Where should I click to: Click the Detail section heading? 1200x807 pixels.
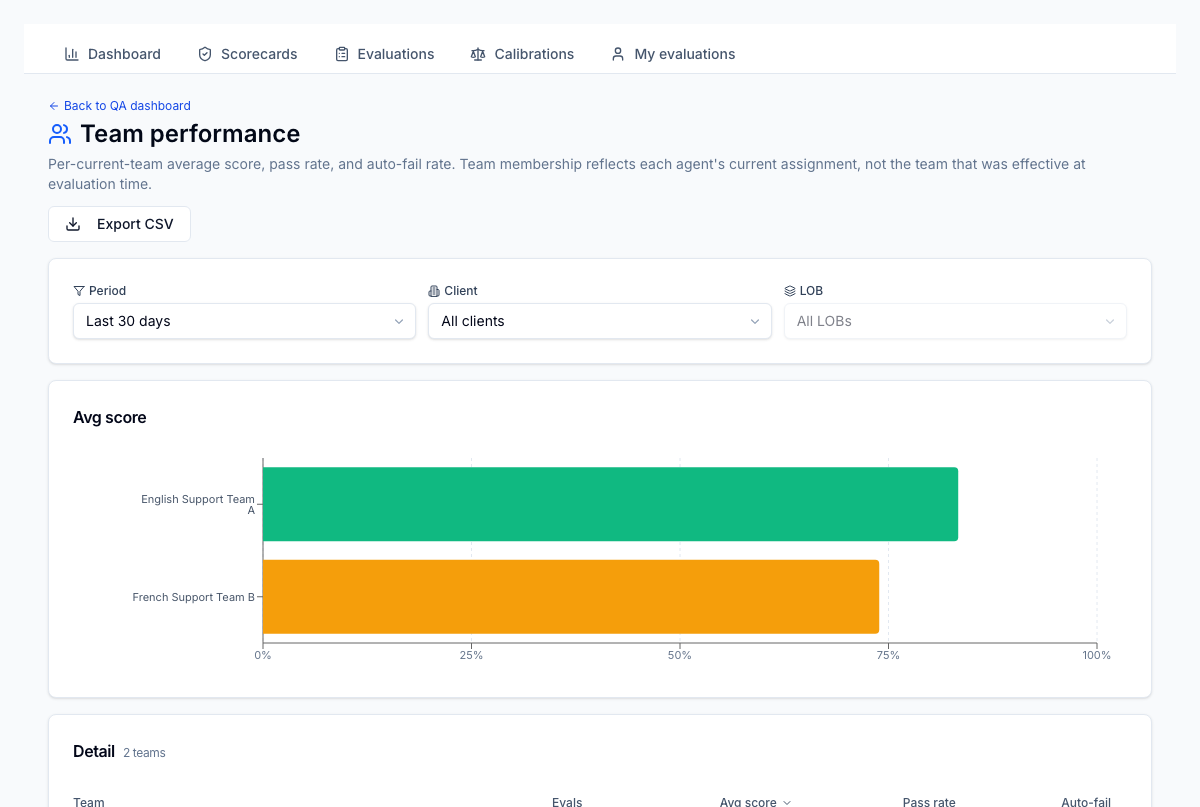point(94,751)
